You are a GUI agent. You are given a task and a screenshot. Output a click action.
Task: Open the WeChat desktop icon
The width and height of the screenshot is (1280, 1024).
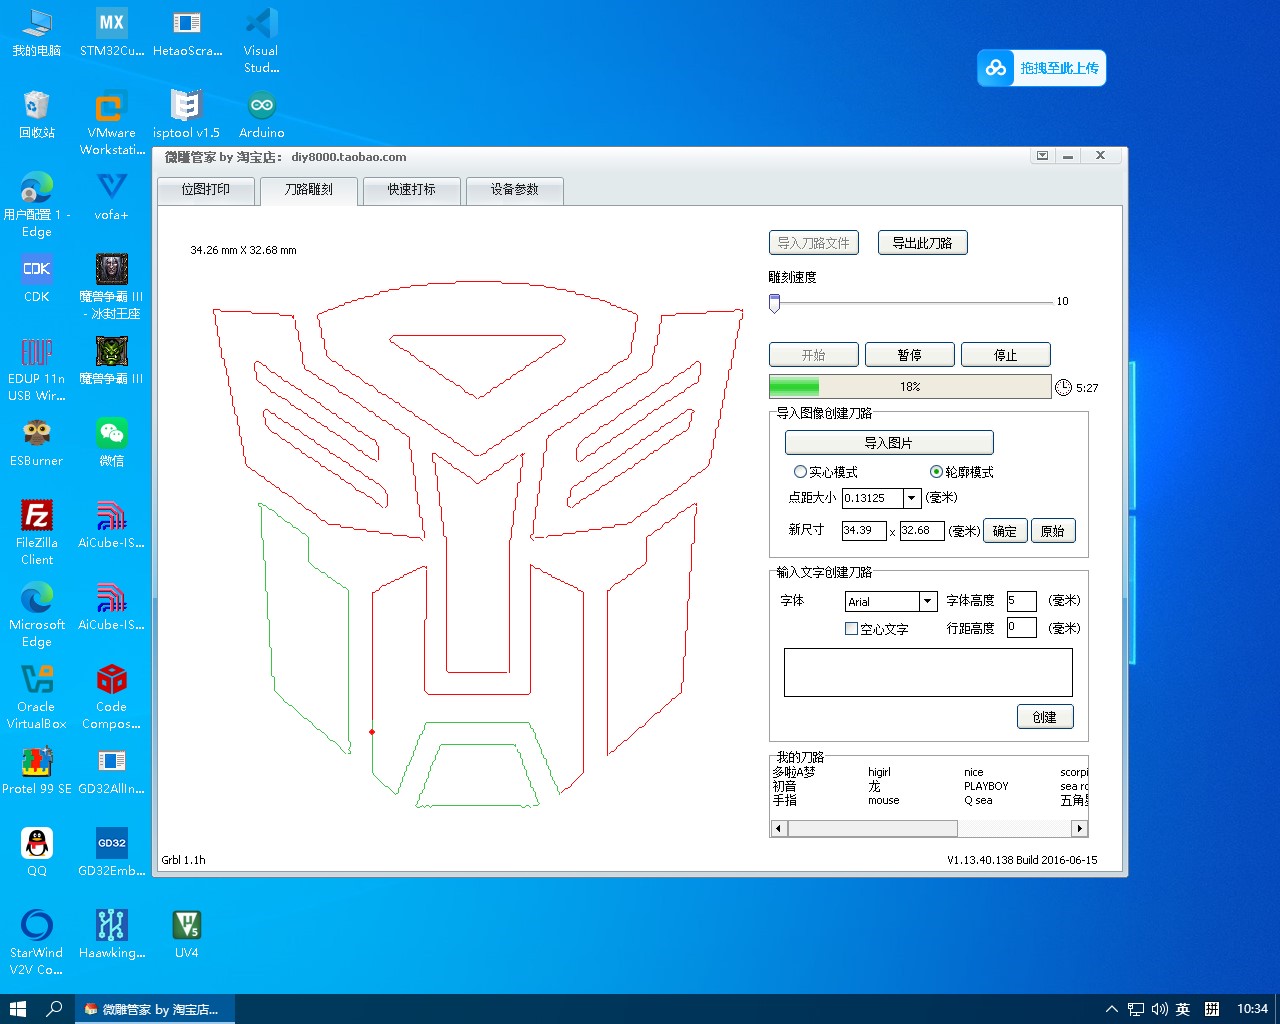[111, 434]
